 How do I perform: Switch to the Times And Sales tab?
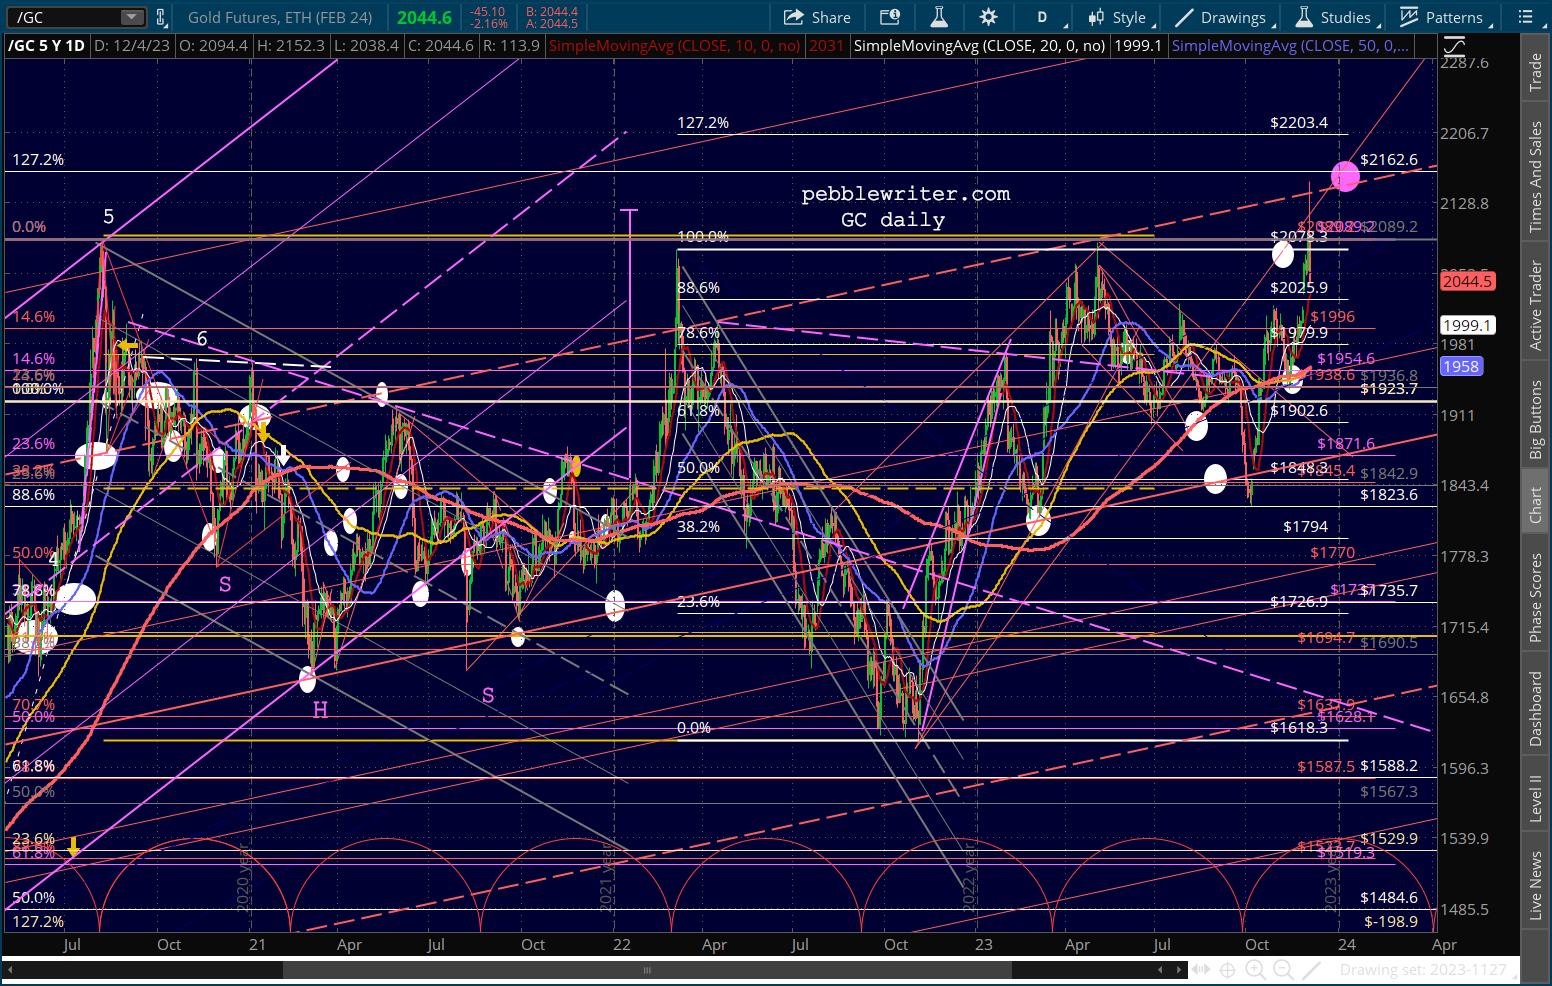tap(1535, 177)
